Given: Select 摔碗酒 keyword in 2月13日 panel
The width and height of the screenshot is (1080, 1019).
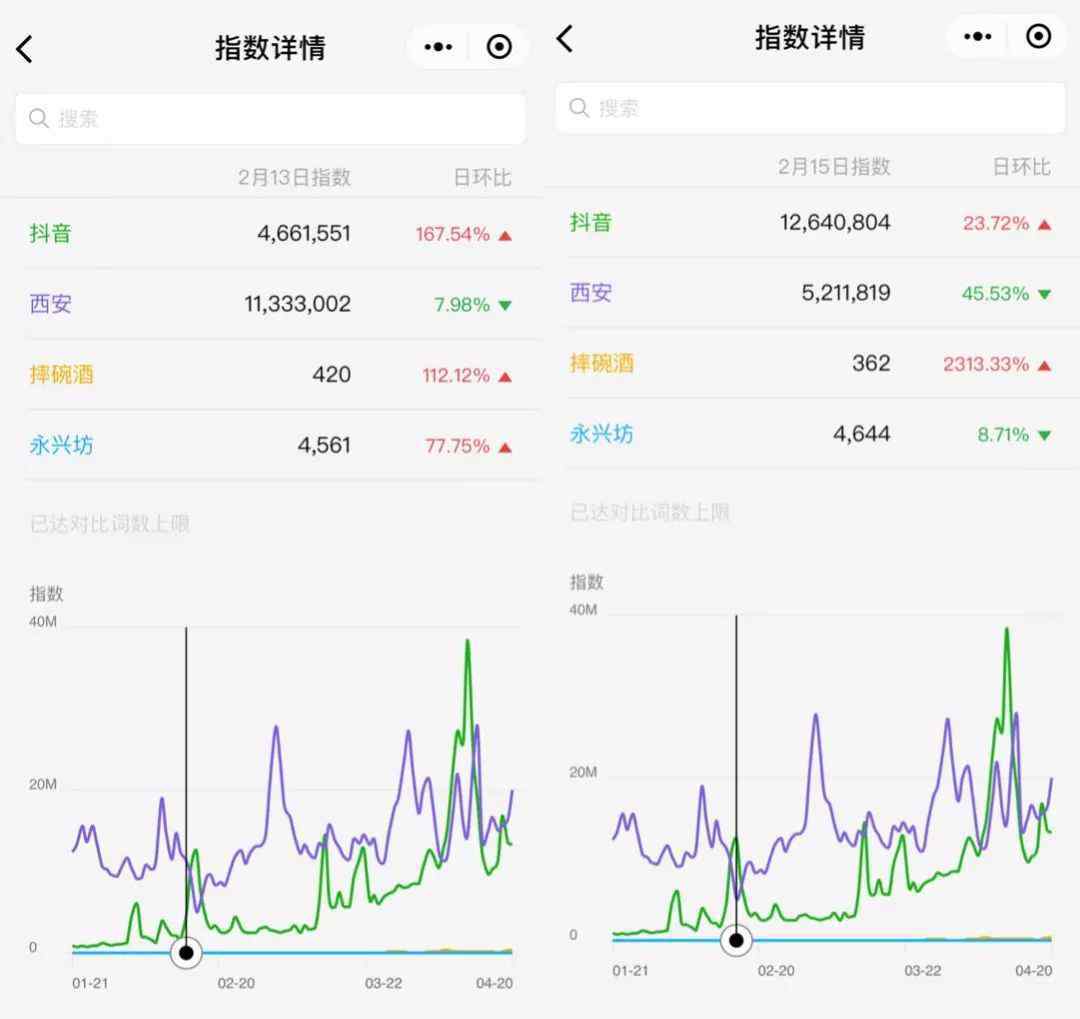Looking at the screenshot, I should [x=61, y=374].
